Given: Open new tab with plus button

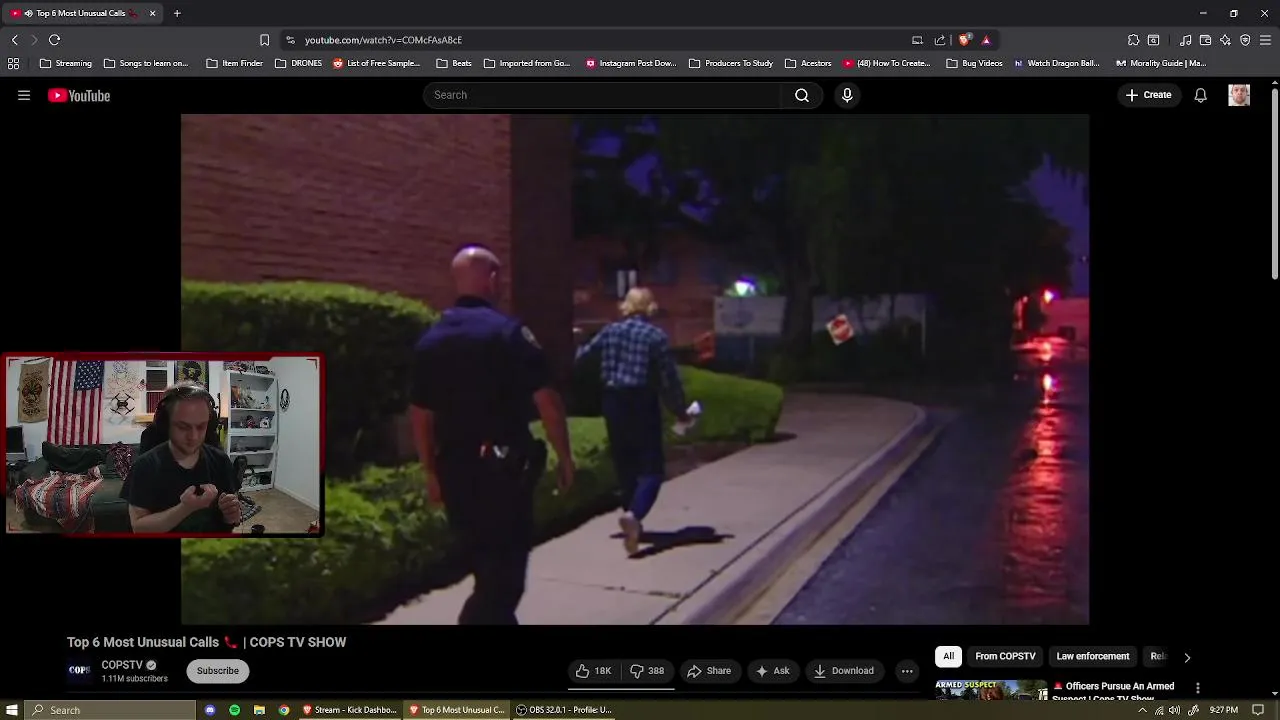Looking at the screenshot, I should click(x=177, y=13).
